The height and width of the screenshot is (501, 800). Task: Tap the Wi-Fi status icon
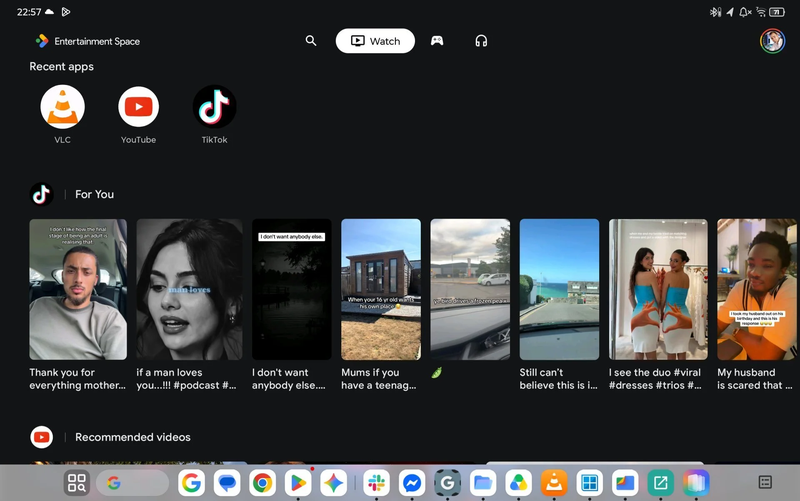pos(761,12)
